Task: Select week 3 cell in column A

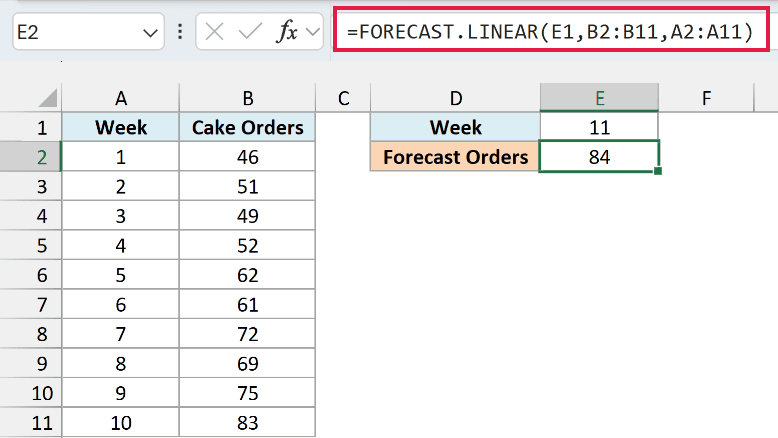Action: pyautogui.click(x=121, y=216)
